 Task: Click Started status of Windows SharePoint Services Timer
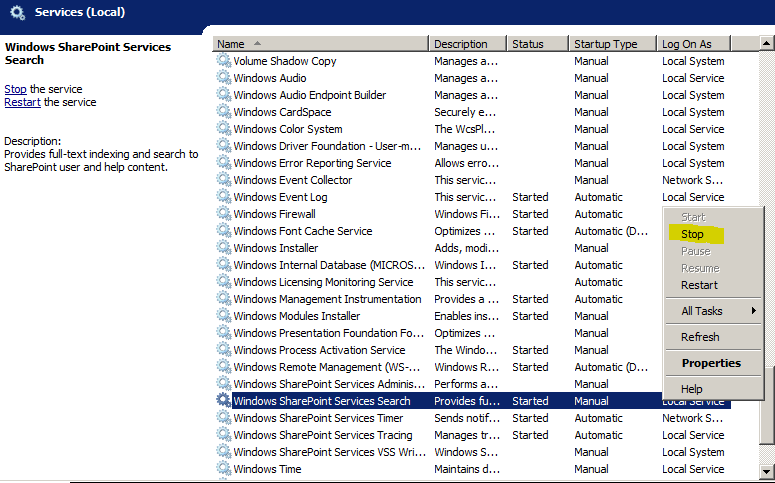point(530,418)
